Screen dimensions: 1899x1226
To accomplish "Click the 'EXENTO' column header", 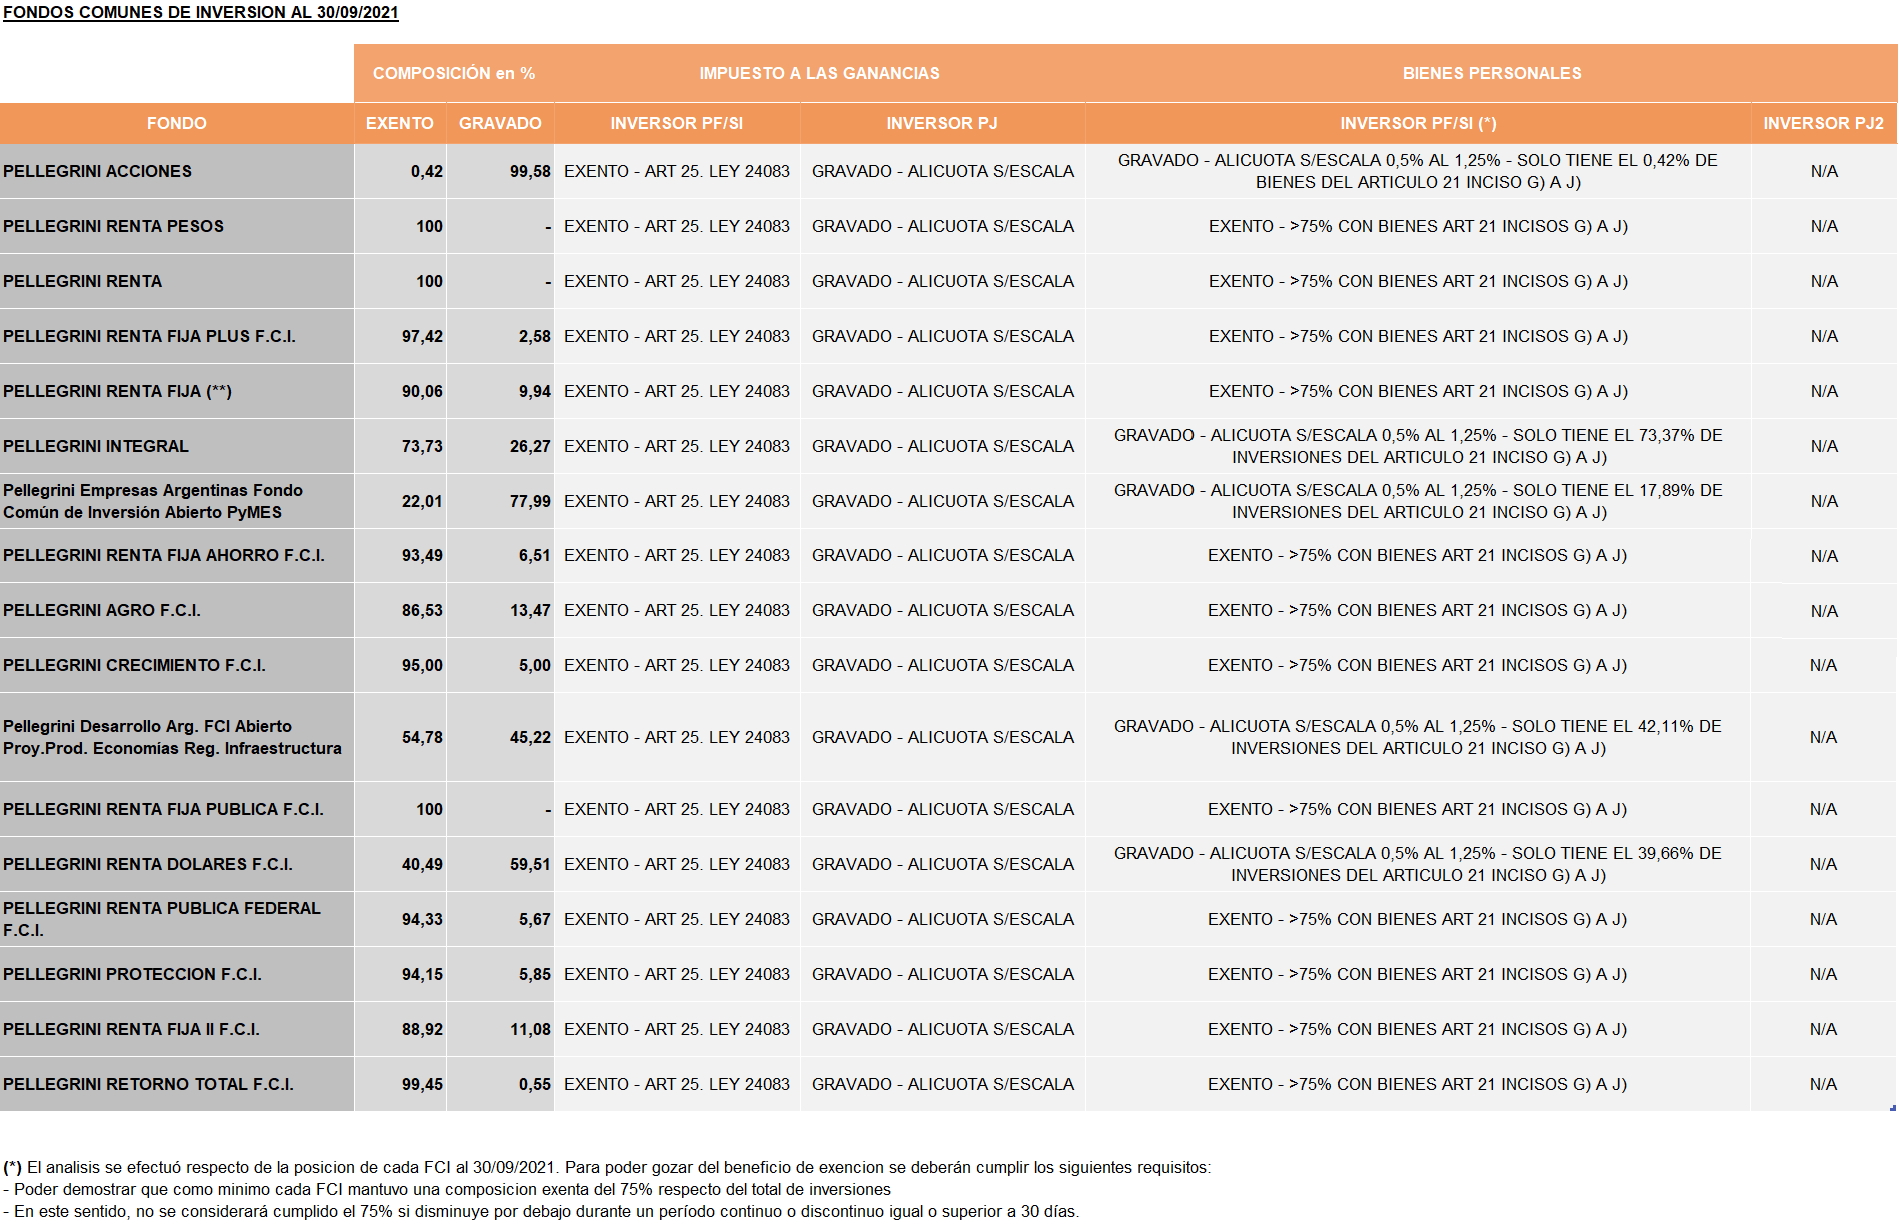I will click(400, 123).
